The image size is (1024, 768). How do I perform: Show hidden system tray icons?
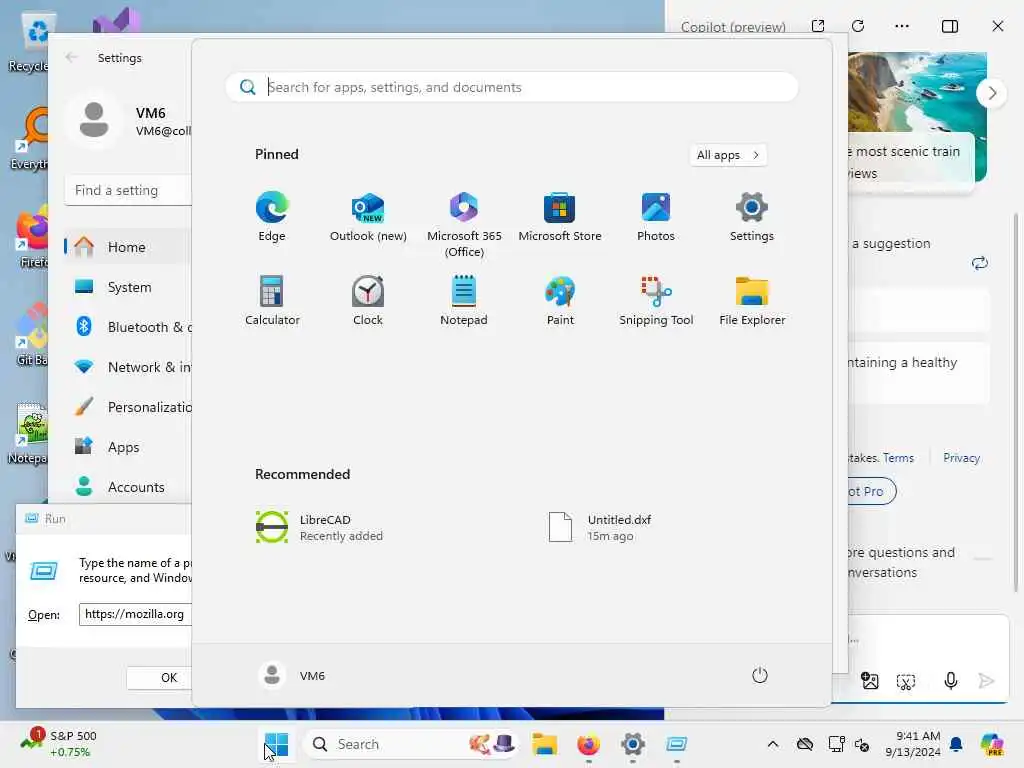click(773, 744)
